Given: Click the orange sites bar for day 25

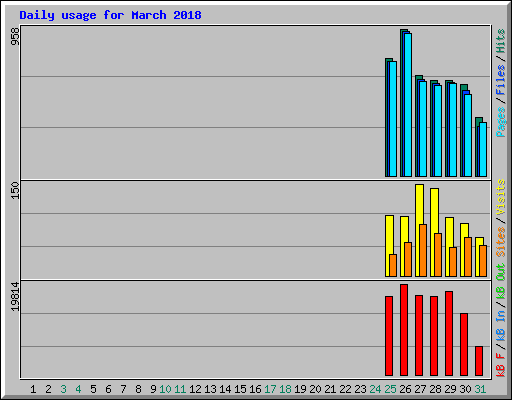Looking at the screenshot, I should pos(393,265).
